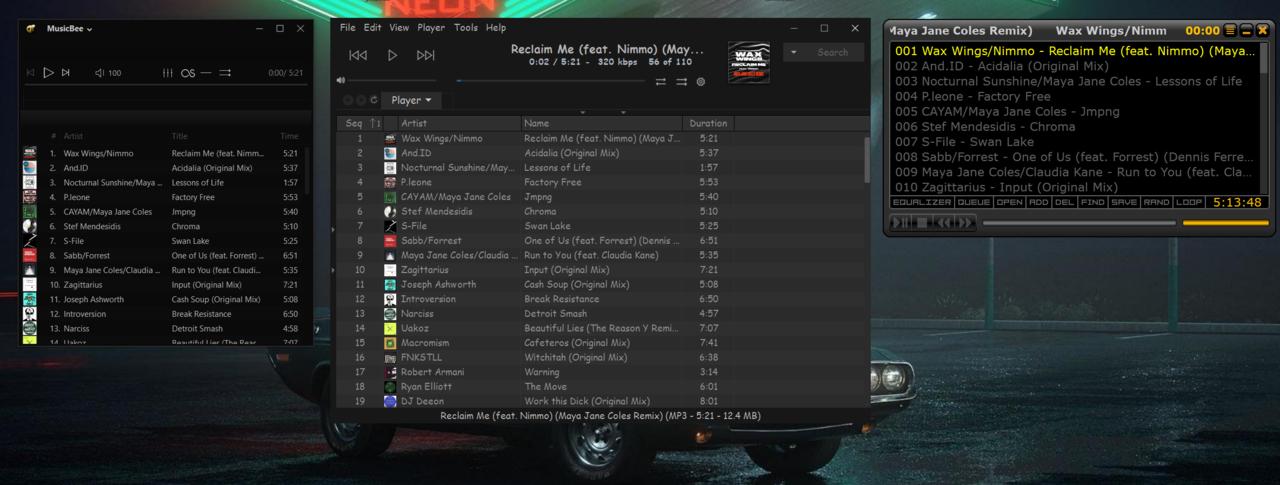The width and height of the screenshot is (1280, 485).
Task: Click the Last.fm scrobble icon in MusicBee
Action: (x=187, y=73)
